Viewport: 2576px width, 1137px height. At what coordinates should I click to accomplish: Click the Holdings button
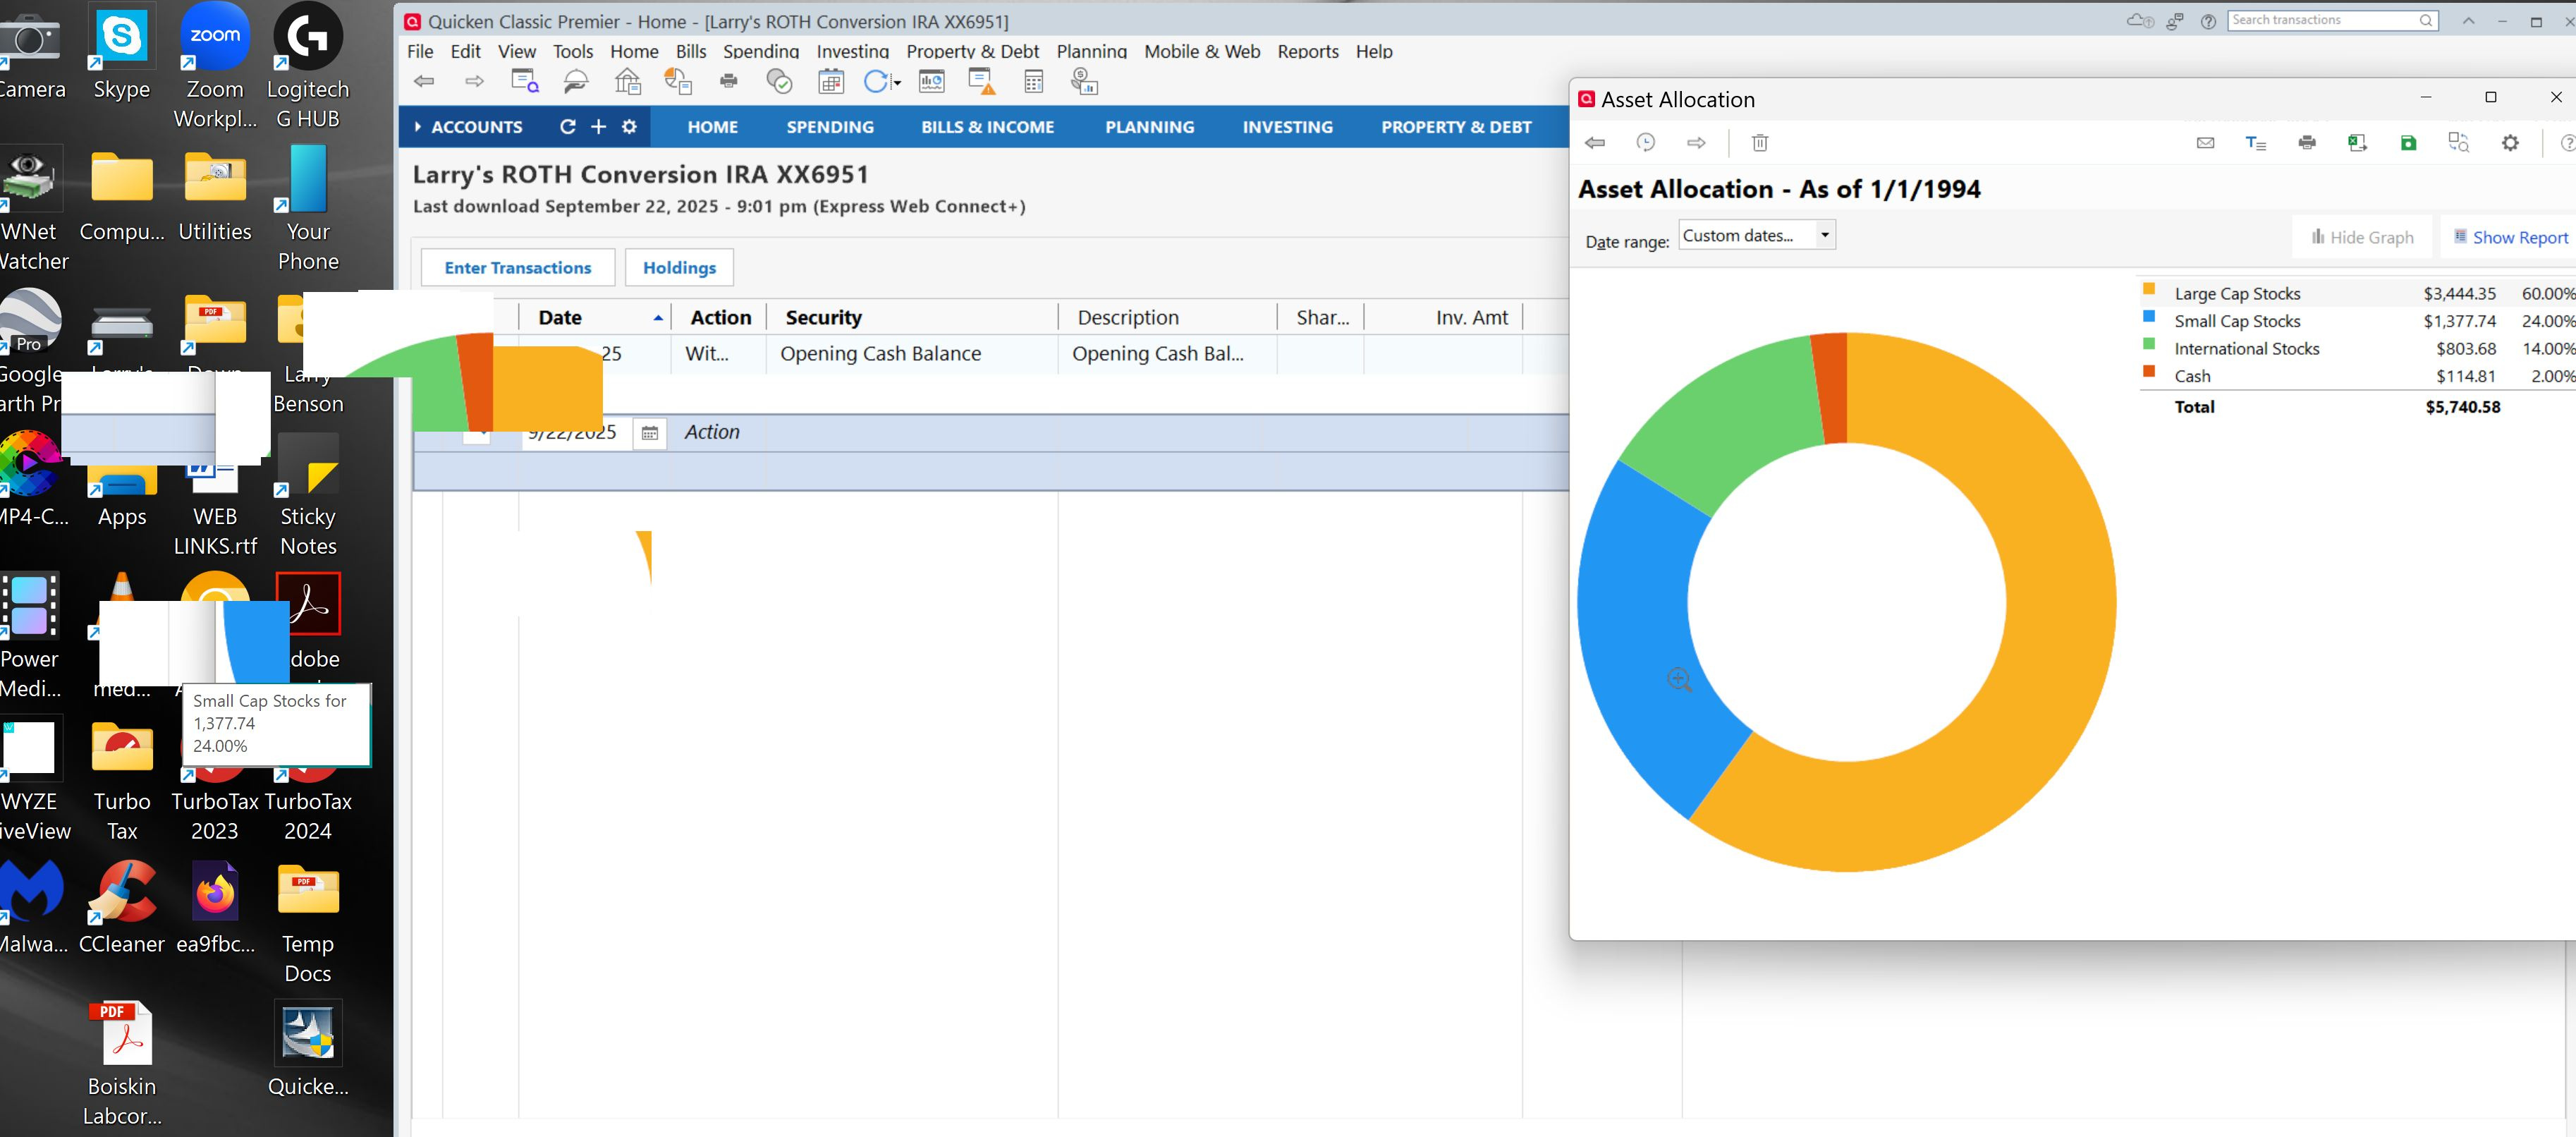click(x=679, y=267)
